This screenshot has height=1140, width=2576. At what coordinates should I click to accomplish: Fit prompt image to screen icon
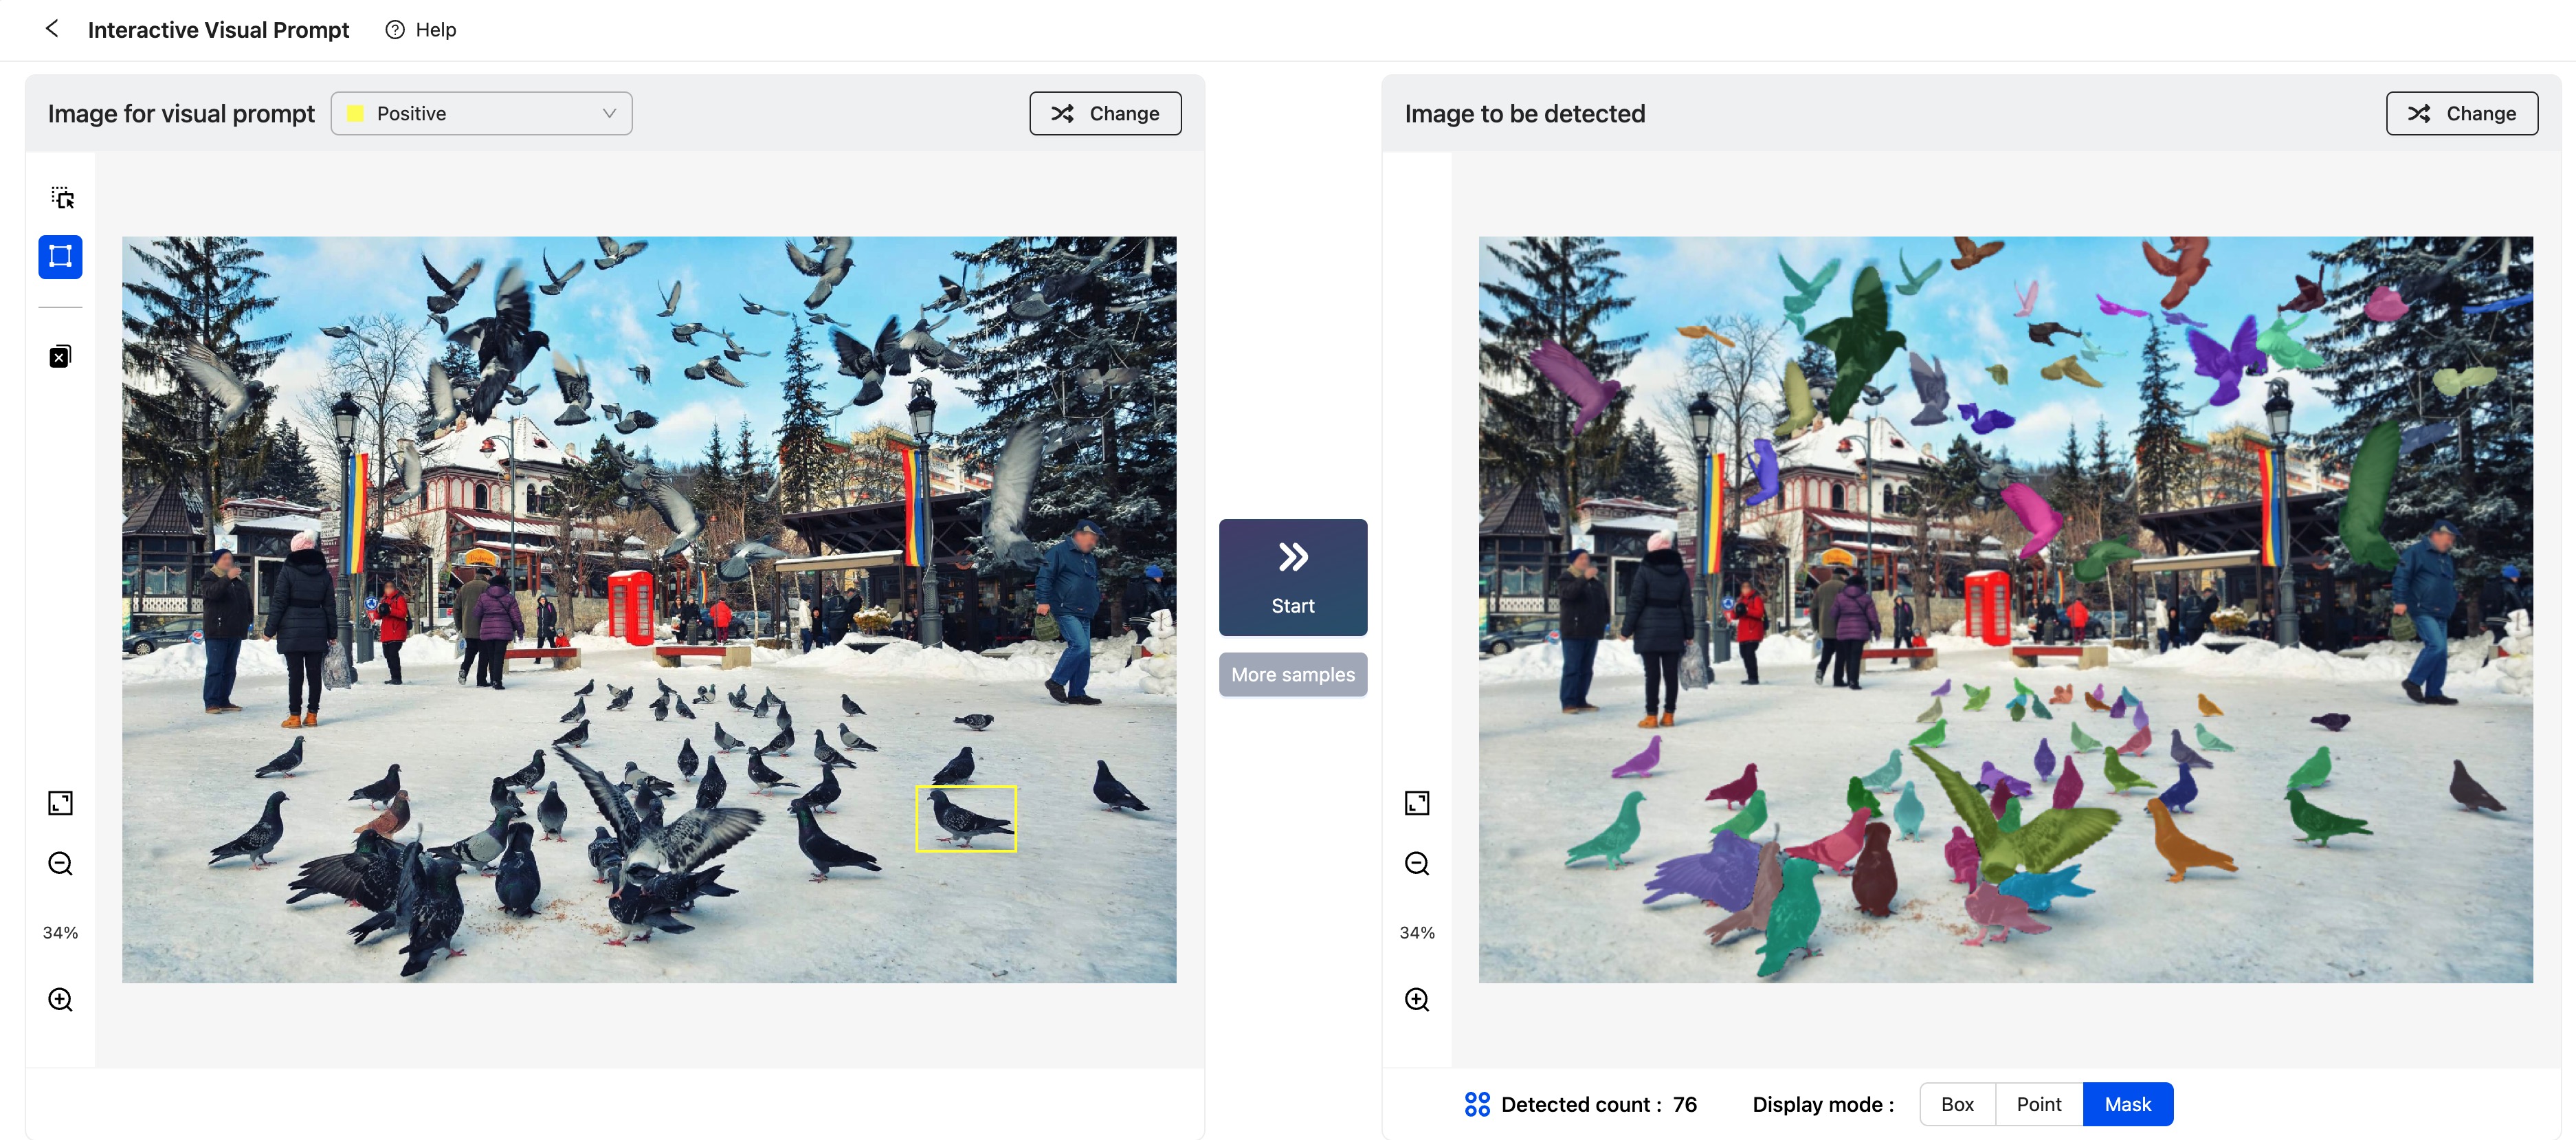(61, 803)
